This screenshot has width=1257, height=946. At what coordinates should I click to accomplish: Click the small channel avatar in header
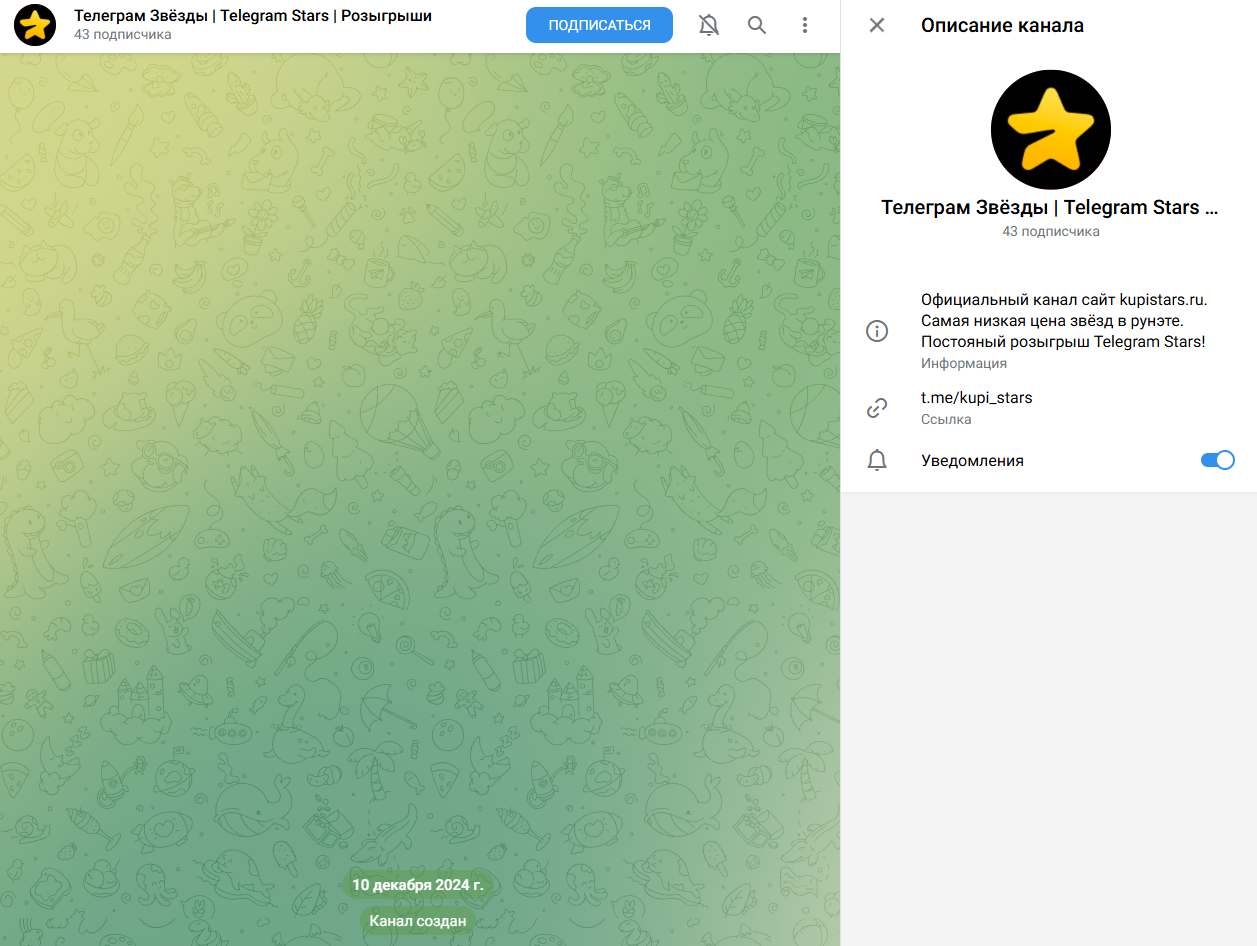(x=35, y=25)
